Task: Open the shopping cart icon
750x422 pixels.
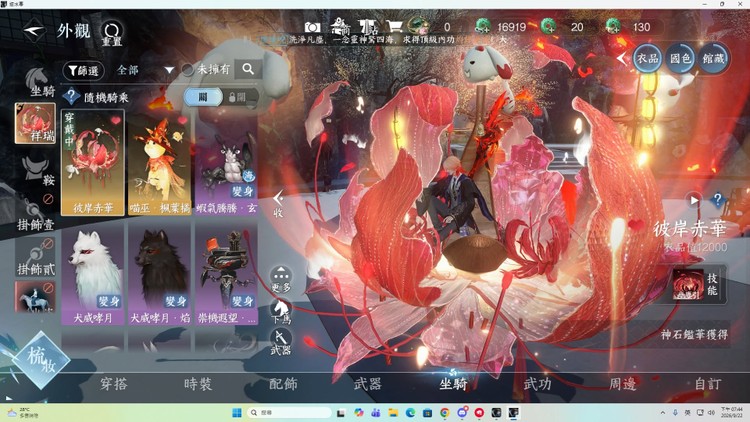Action: [394, 27]
